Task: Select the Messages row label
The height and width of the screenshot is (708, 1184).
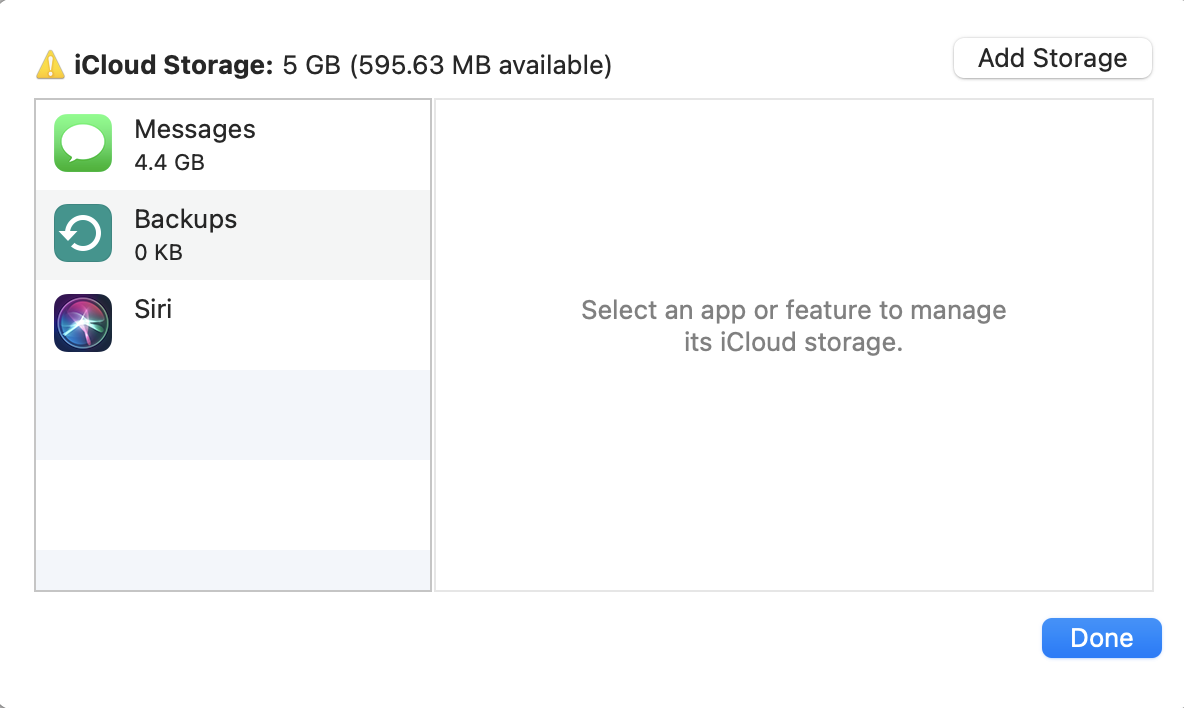Action: (x=195, y=130)
